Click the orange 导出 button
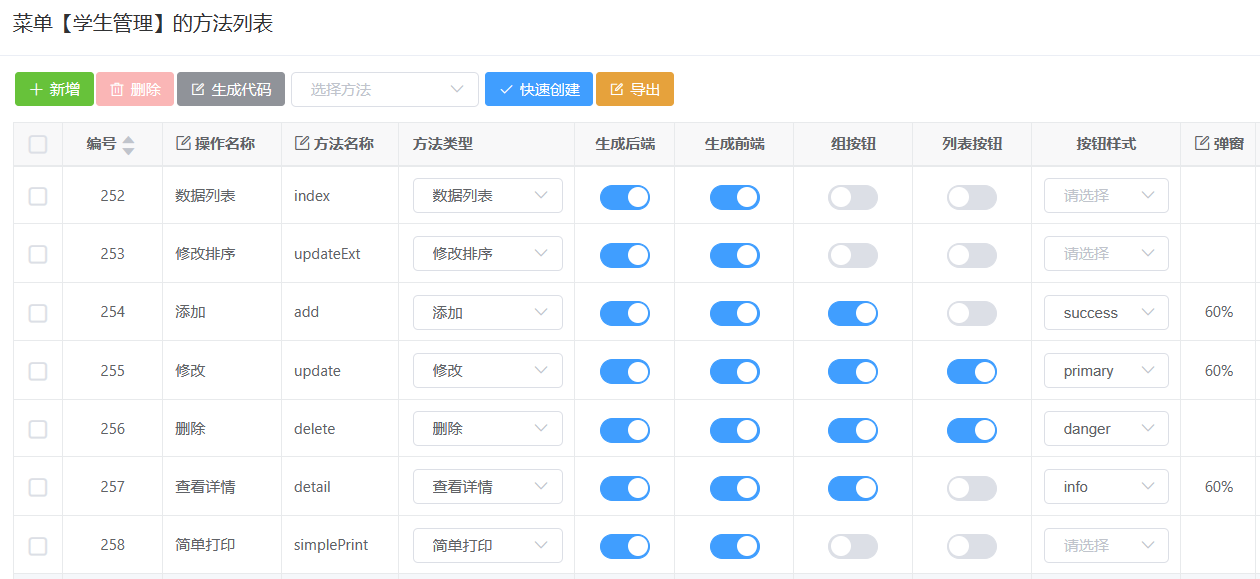 click(635, 89)
